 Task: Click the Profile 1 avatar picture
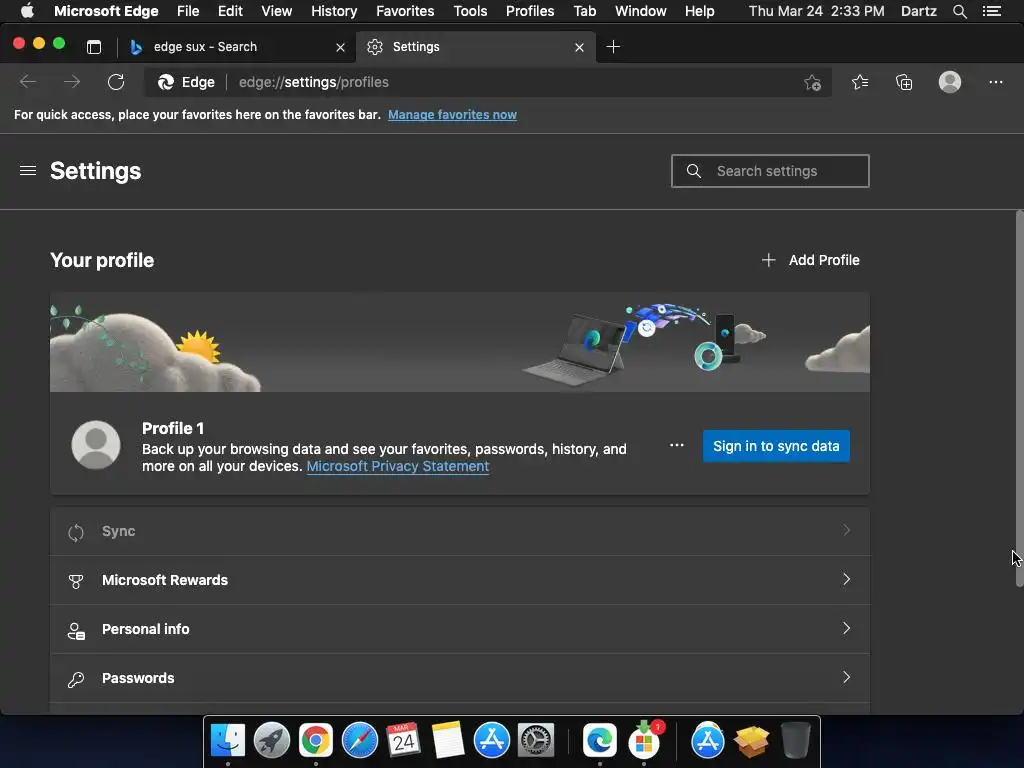(x=96, y=445)
